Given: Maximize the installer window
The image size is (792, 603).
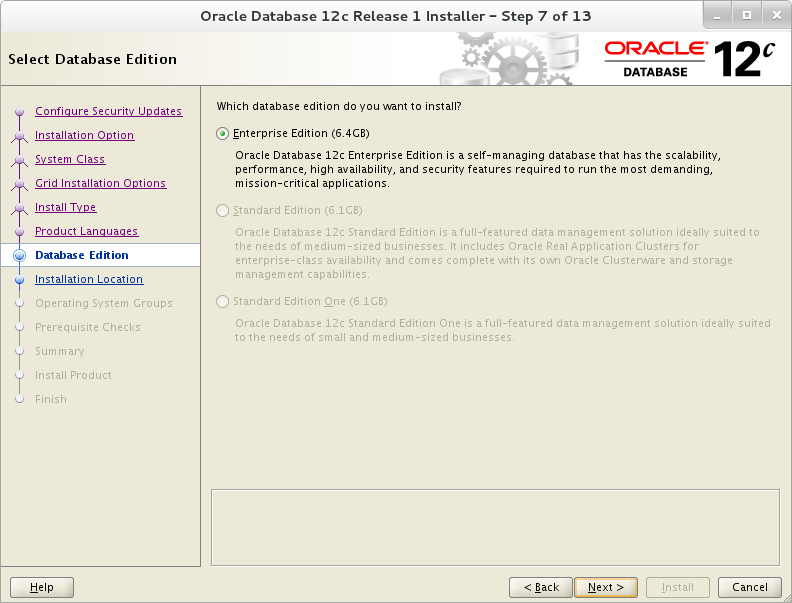Looking at the screenshot, I should coord(747,16).
